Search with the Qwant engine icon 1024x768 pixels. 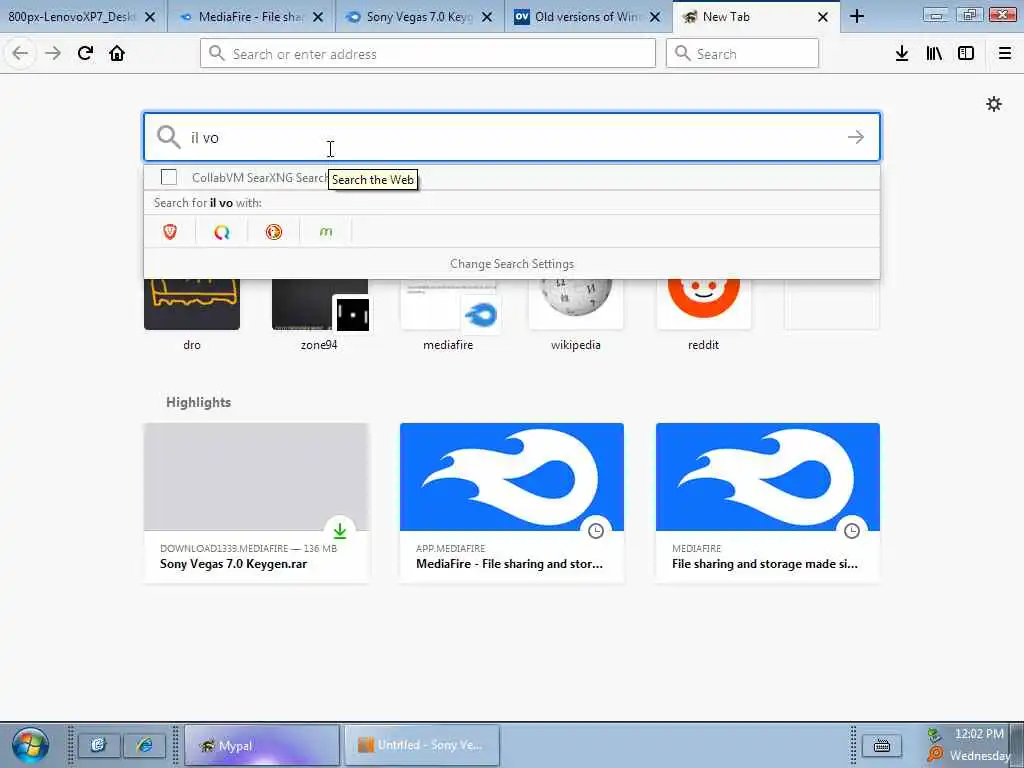[222, 232]
